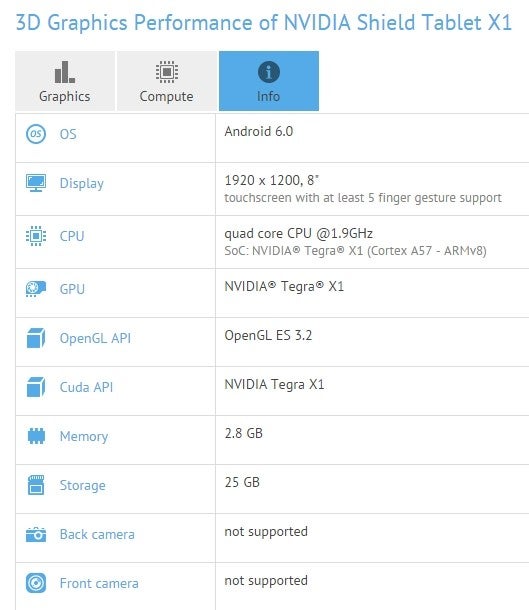Click the info circle icon
Screen dimensions: 529x610
(x=269, y=72)
